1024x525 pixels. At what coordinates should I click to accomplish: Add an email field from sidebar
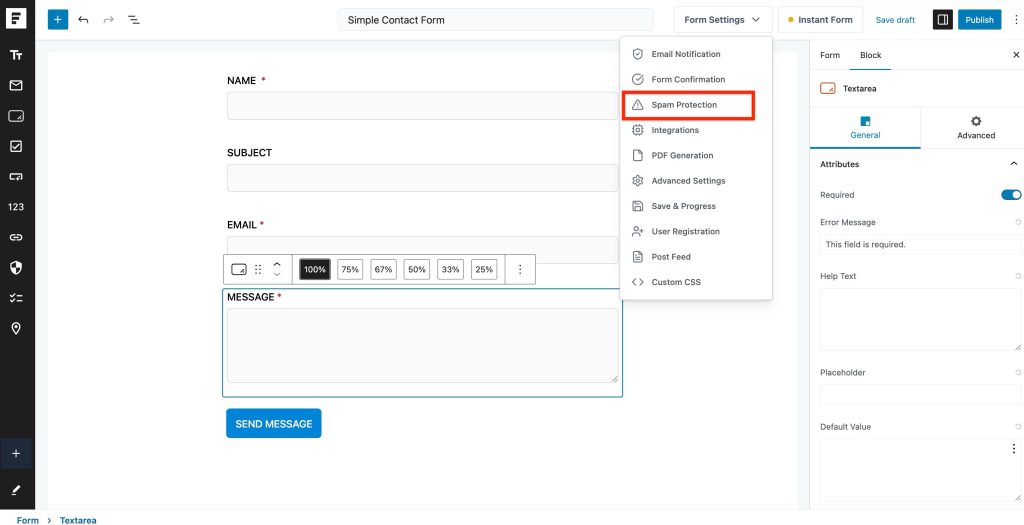click(16, 86)
